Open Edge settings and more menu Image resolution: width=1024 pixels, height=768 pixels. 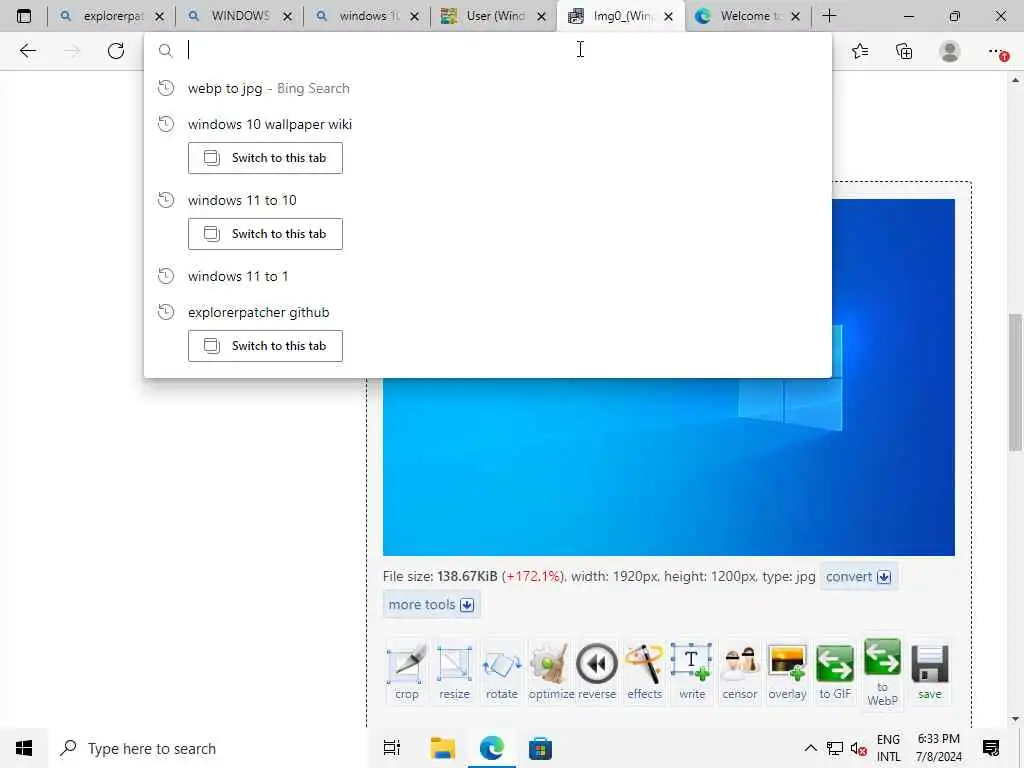998,52
